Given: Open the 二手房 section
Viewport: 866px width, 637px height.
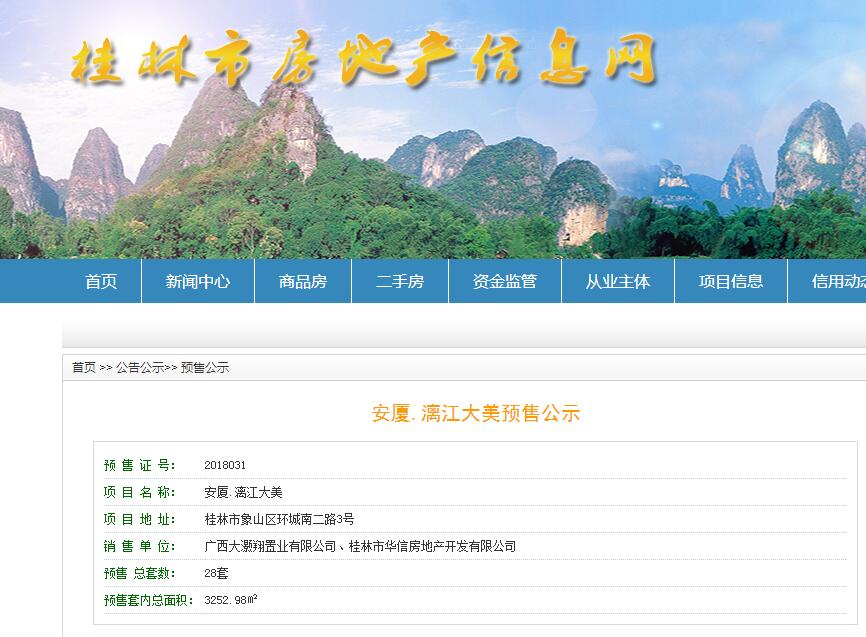Looking at the screenshot, I should pyautogui.click(x=400, y=281).
